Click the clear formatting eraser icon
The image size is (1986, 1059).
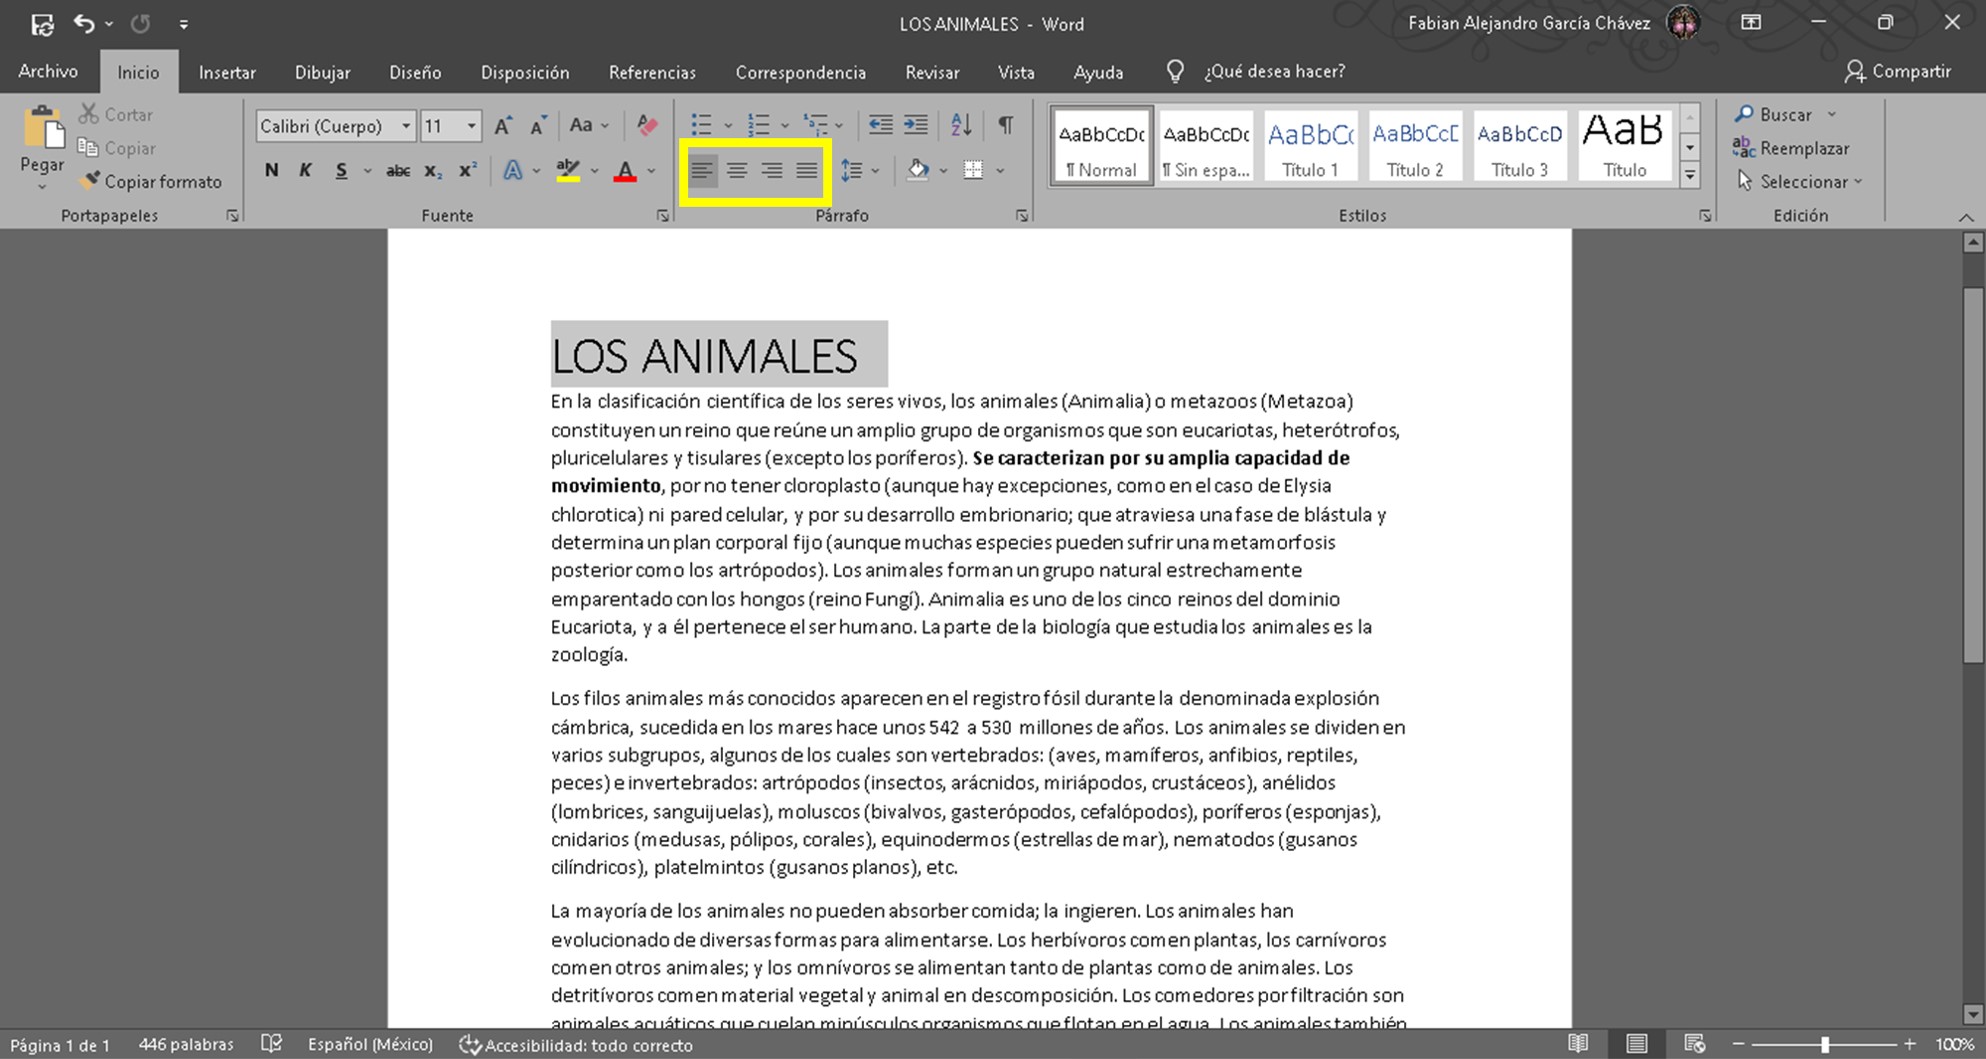[647, 125]
